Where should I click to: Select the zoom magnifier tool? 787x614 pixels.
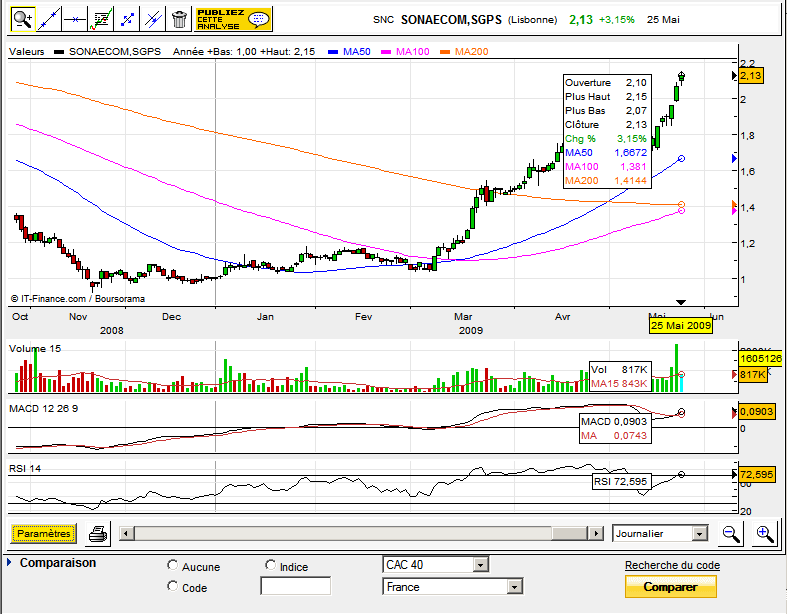click(x=23, y=20)
